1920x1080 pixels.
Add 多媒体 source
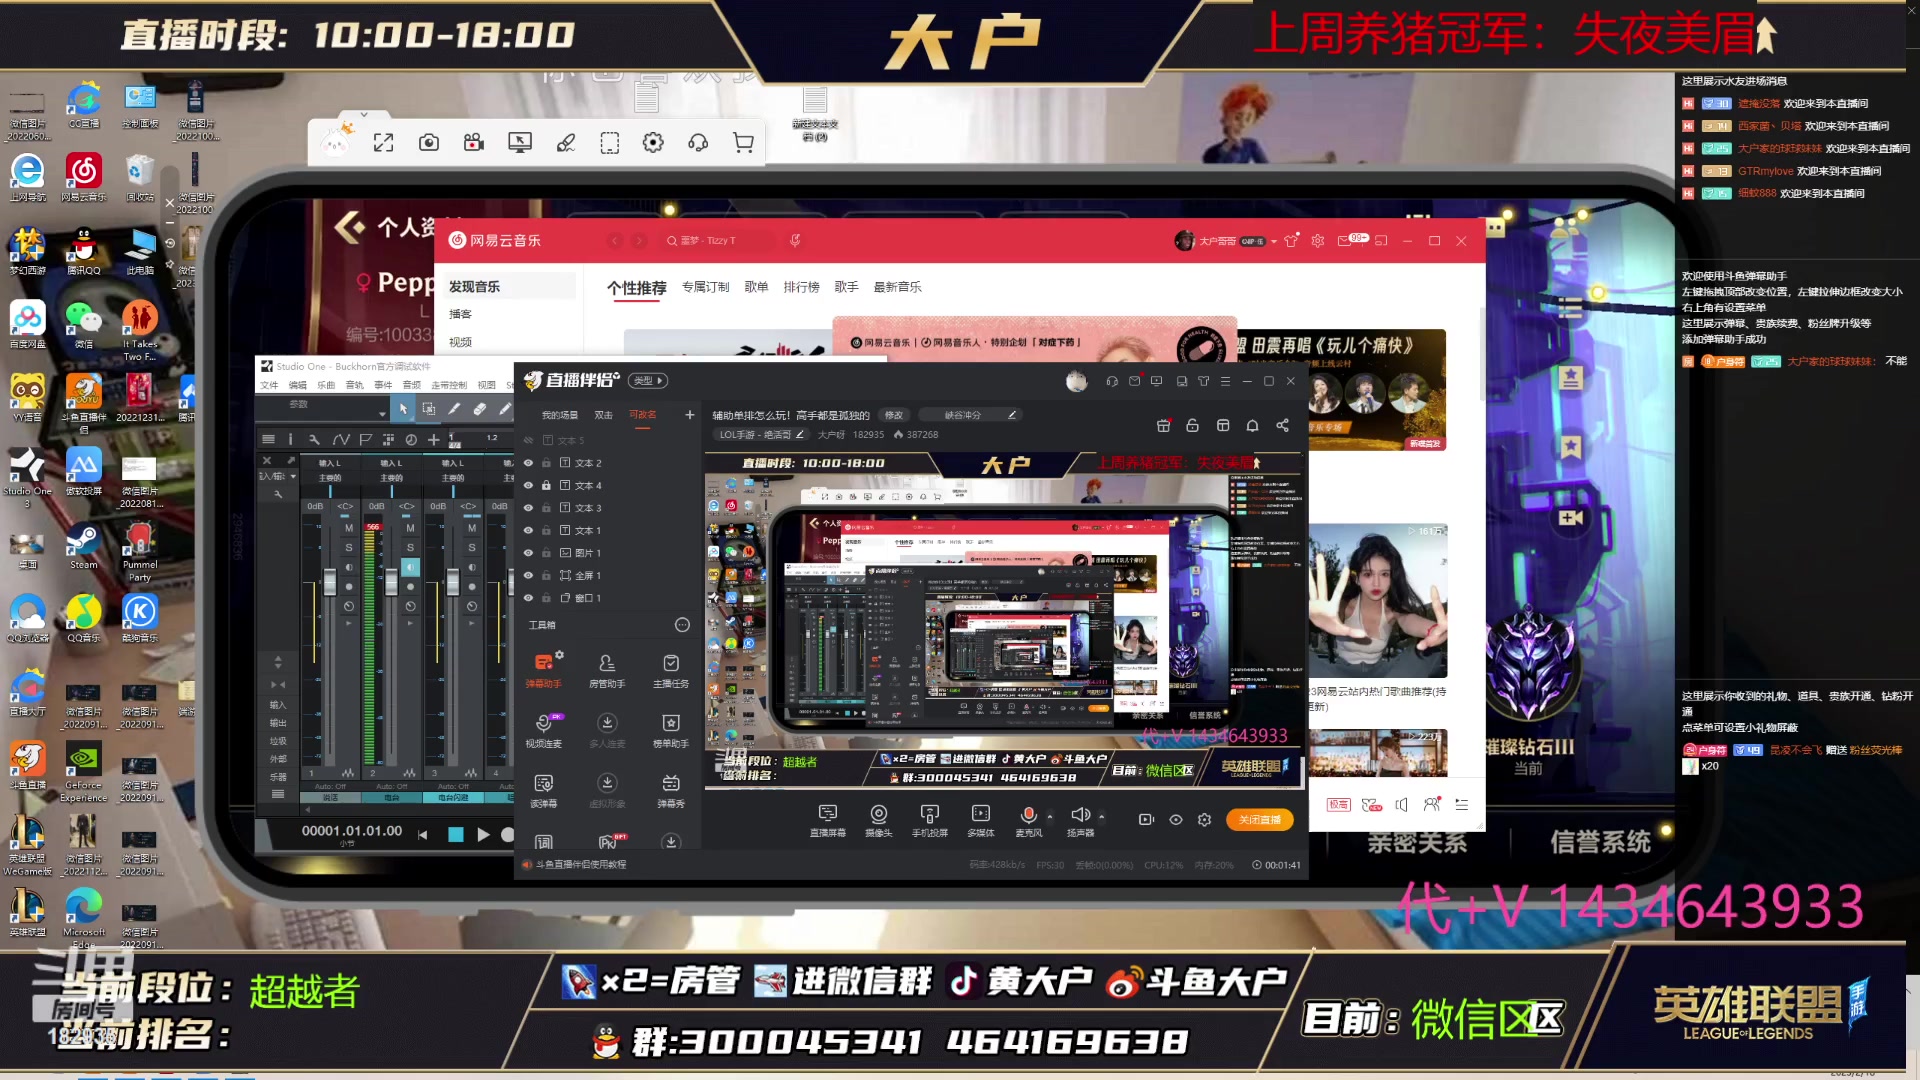point(980,819)
